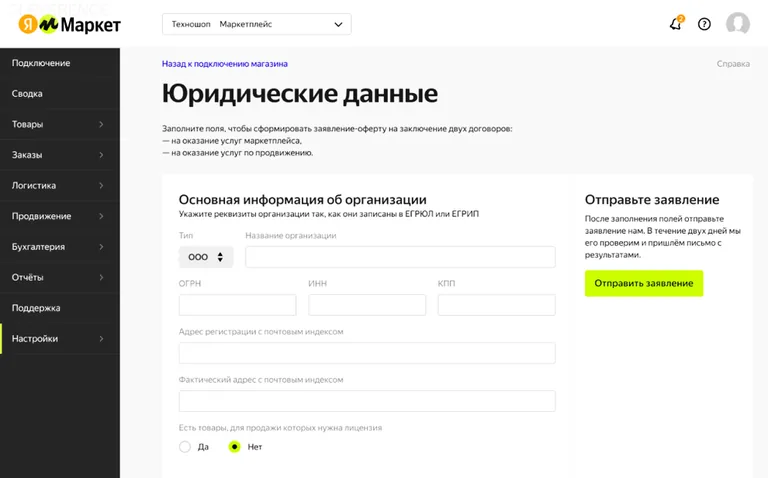This screenshot has width=768, height=478.
Task: Open the Справка link
Action: point(733,64)
